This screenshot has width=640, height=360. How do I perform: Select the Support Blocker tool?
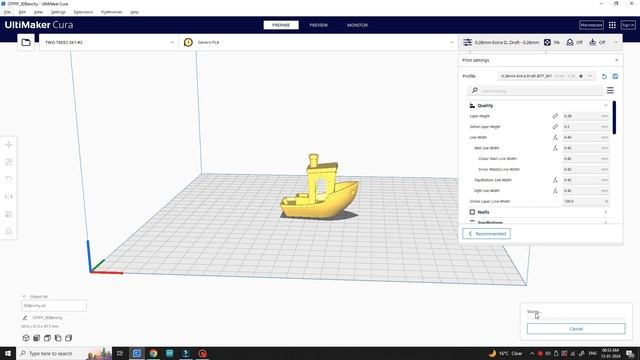(x=9, y=231)
